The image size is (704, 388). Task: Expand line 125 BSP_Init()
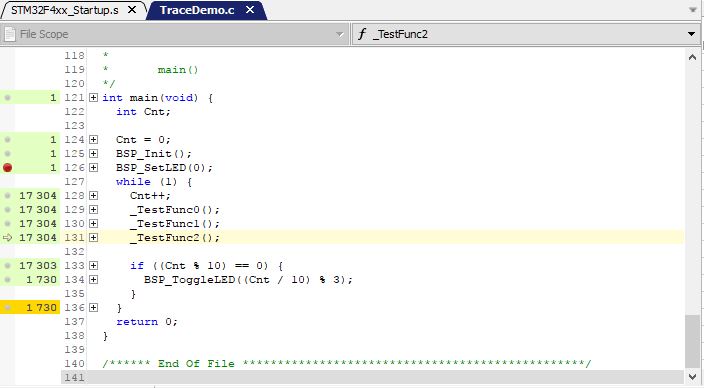coord(93,154)
